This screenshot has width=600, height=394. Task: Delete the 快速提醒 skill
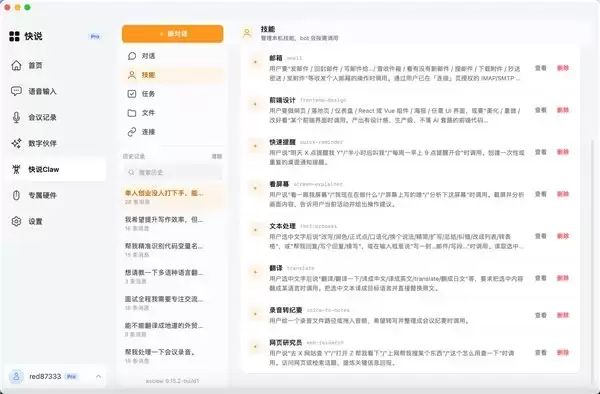562,152
